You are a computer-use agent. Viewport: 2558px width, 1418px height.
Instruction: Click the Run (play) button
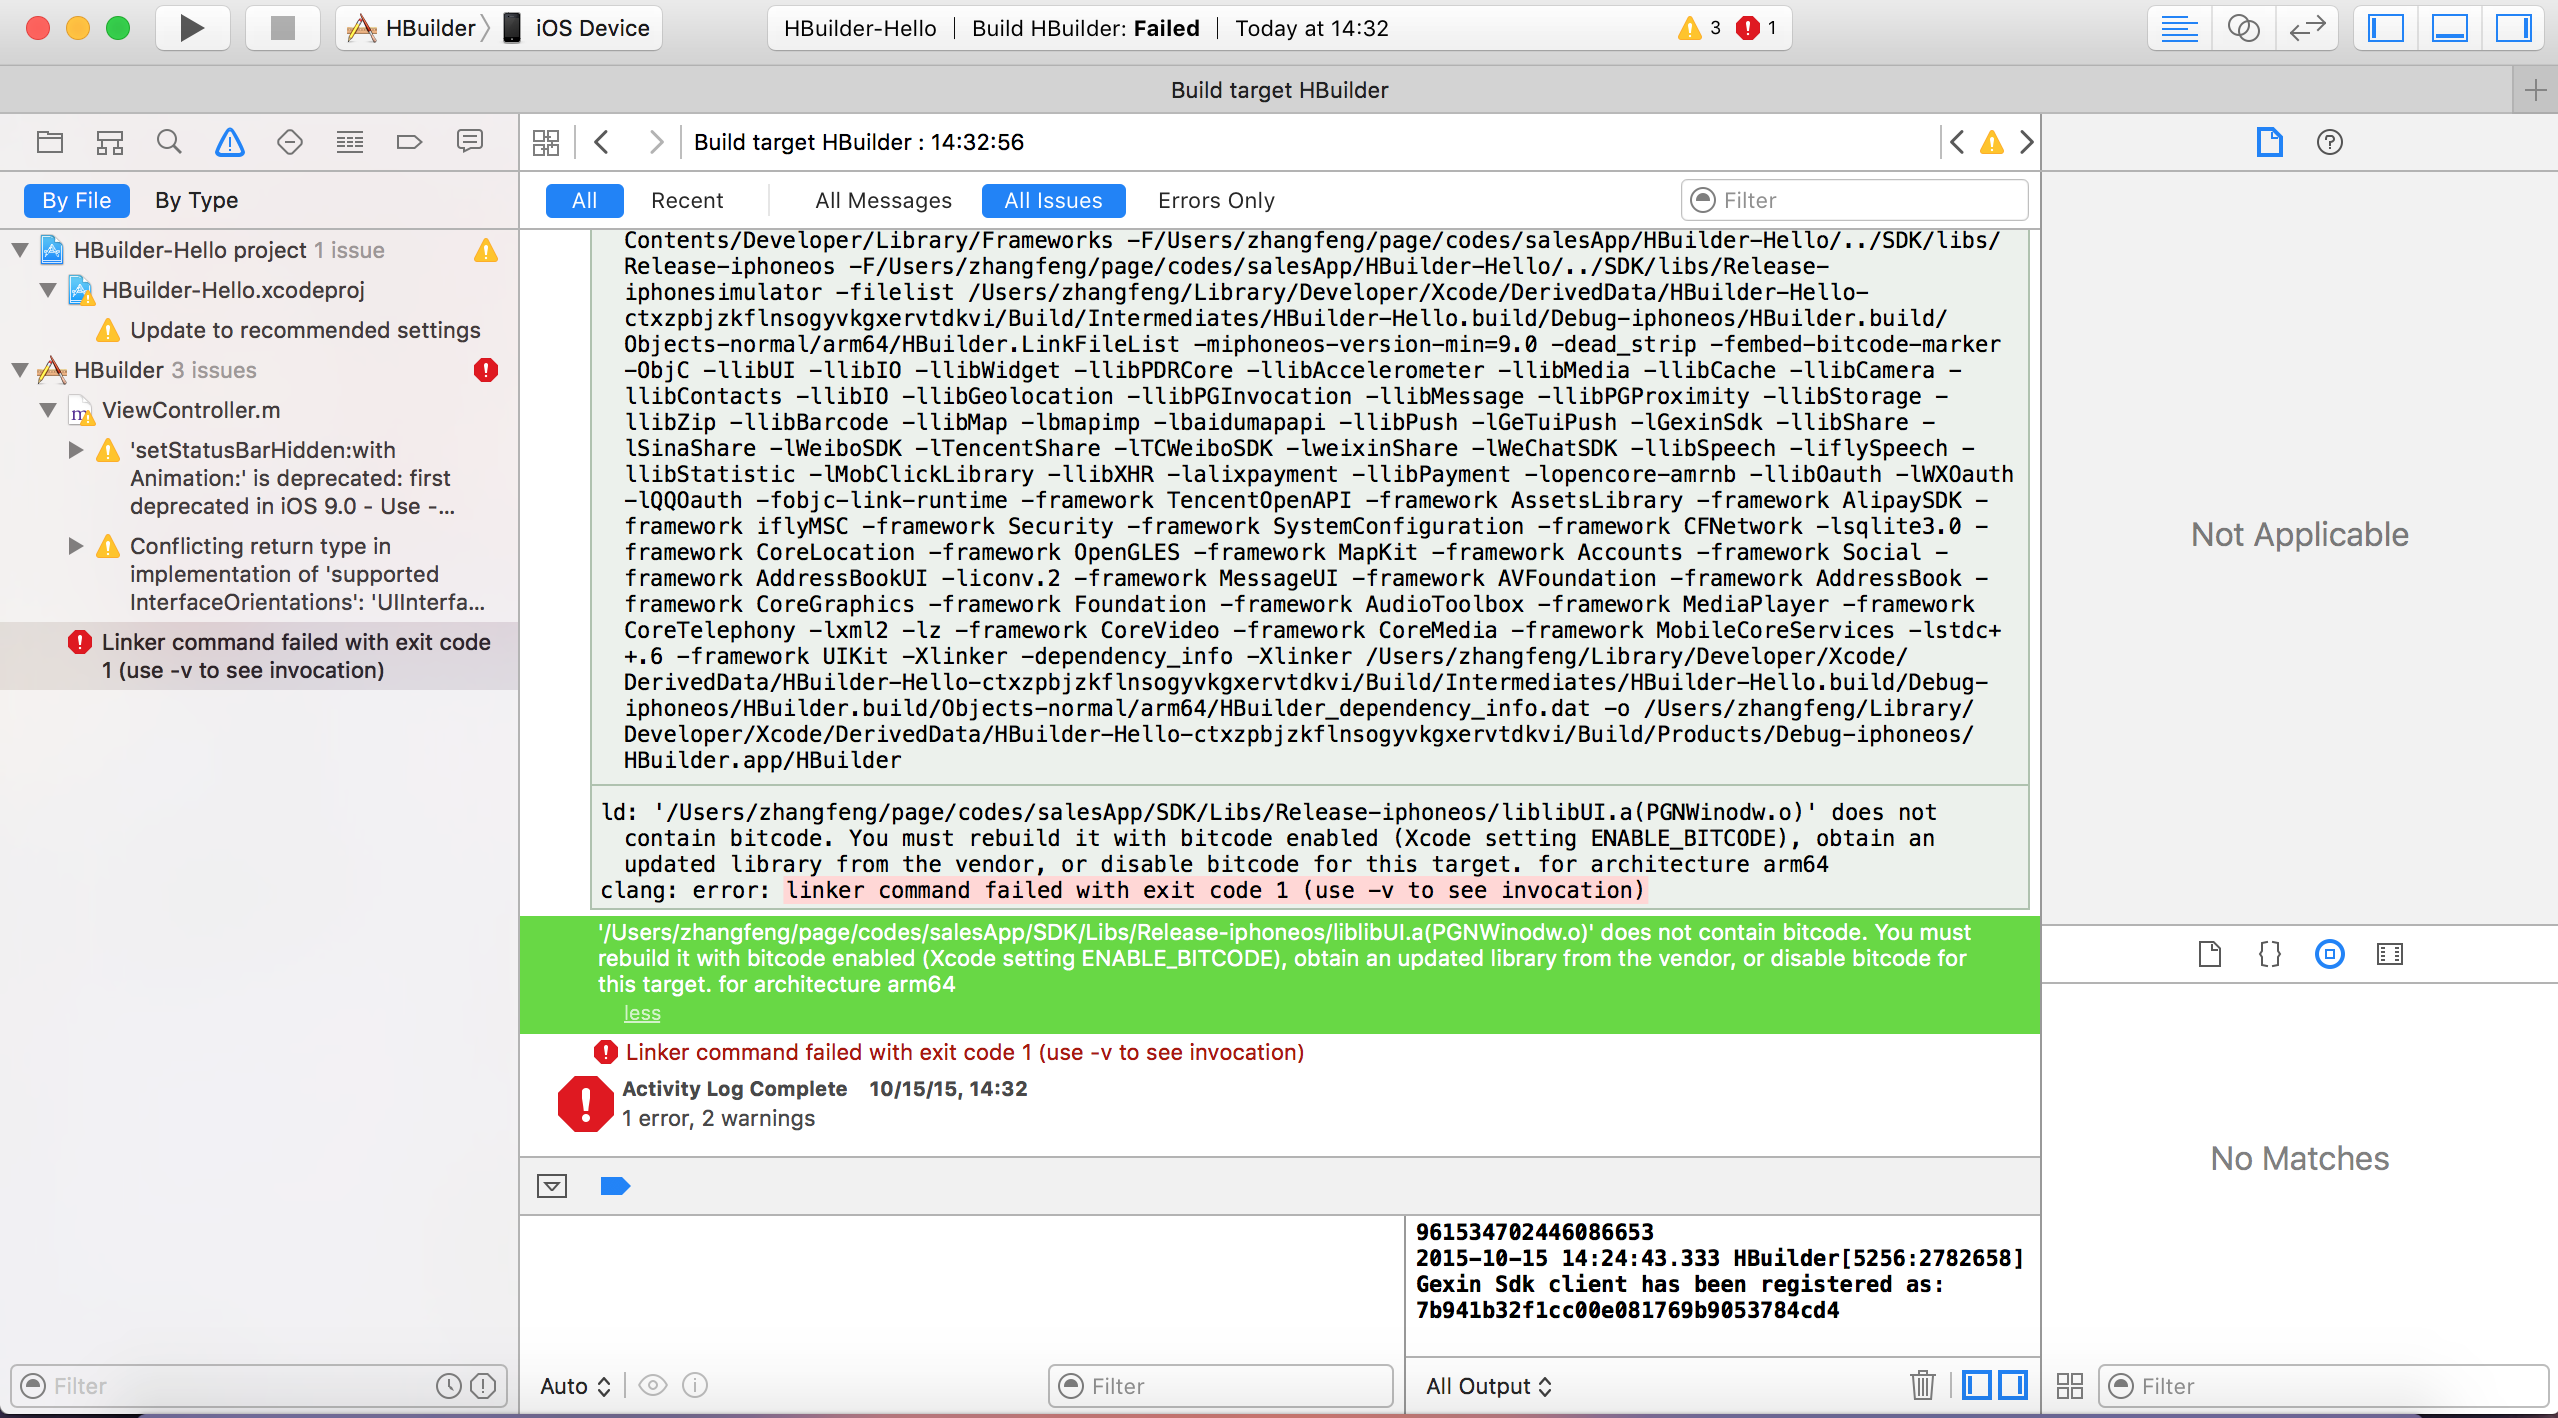click(192, 28)
